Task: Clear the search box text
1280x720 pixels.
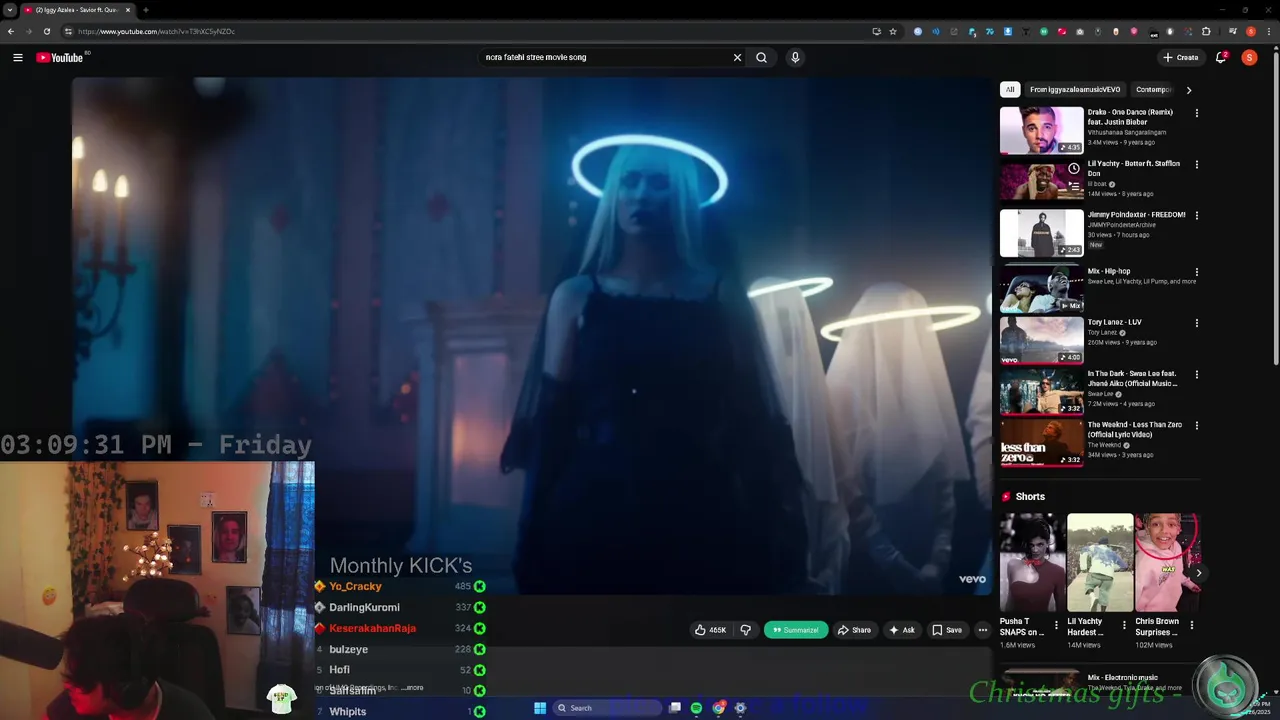Action: coord(737,57)
